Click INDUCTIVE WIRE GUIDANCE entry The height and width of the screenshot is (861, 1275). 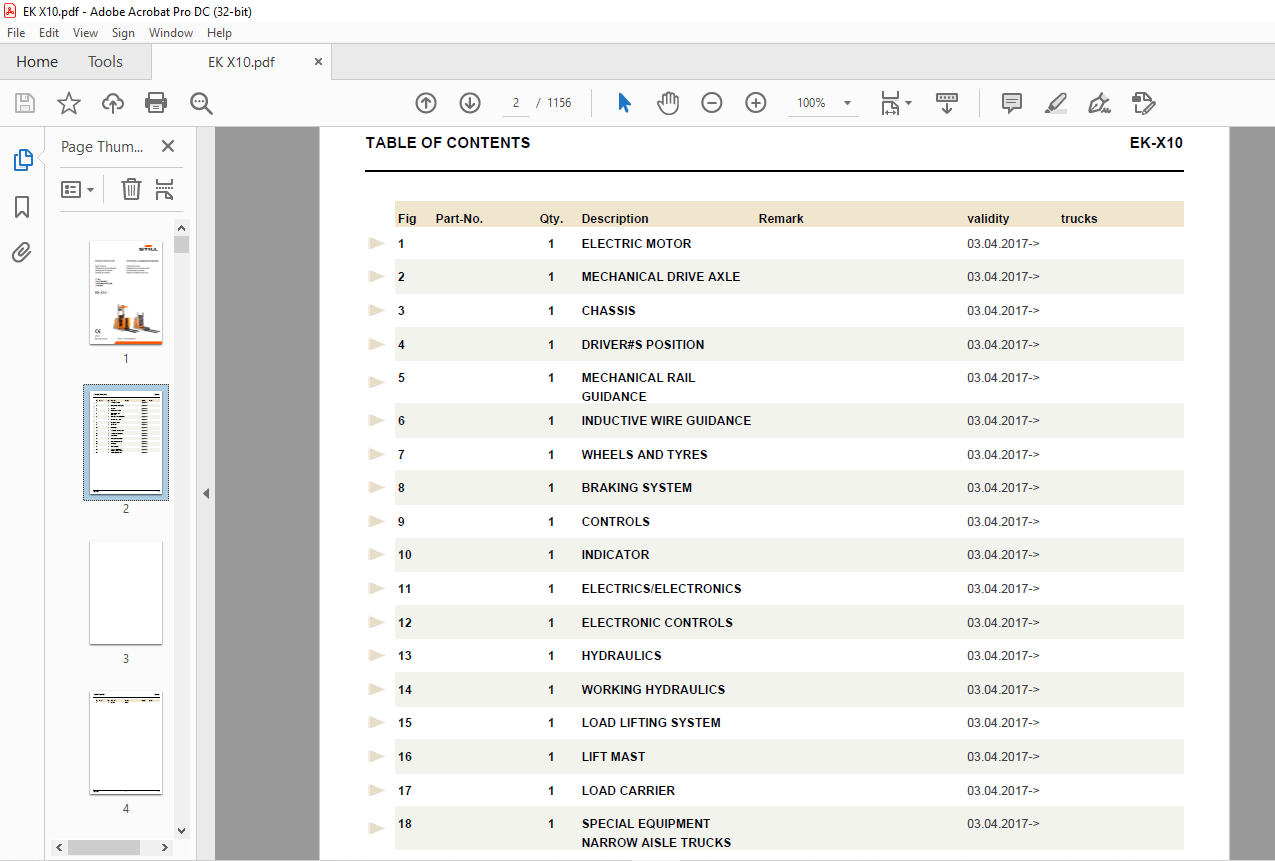tap(666, 421)
